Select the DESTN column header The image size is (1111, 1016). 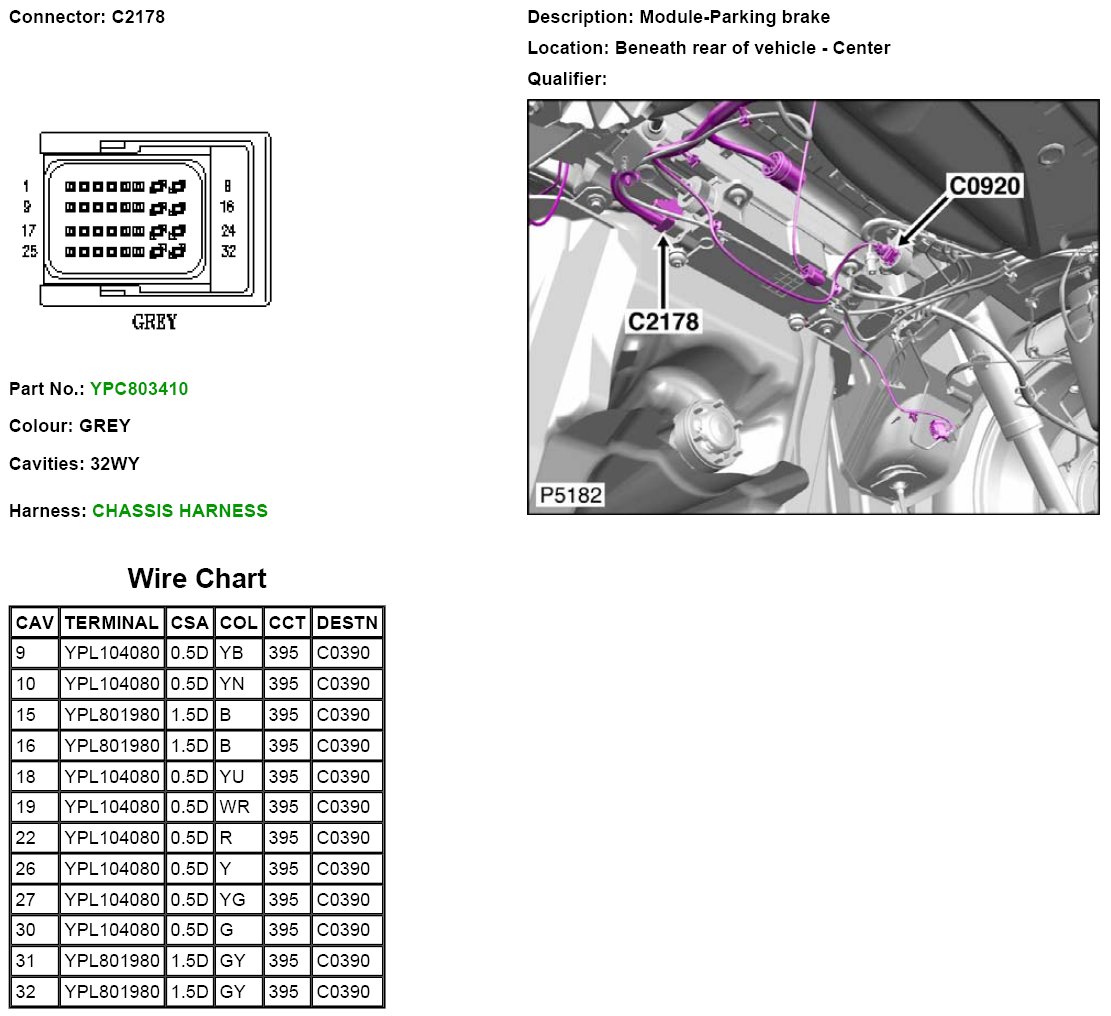[x=346, y=623]
